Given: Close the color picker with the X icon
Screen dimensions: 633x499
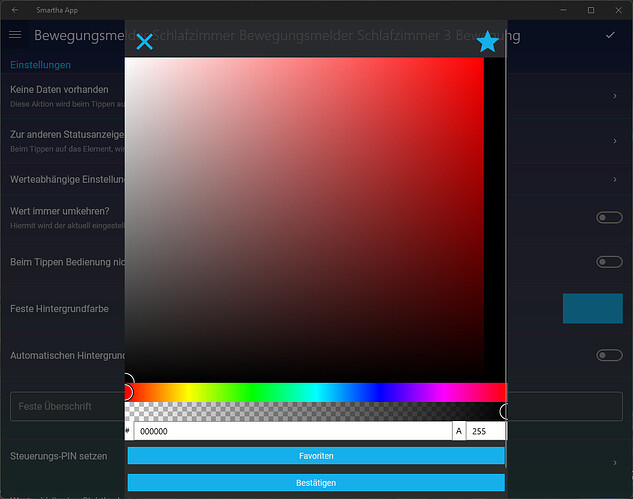Looking at the screenshot, I should [144, 41].
